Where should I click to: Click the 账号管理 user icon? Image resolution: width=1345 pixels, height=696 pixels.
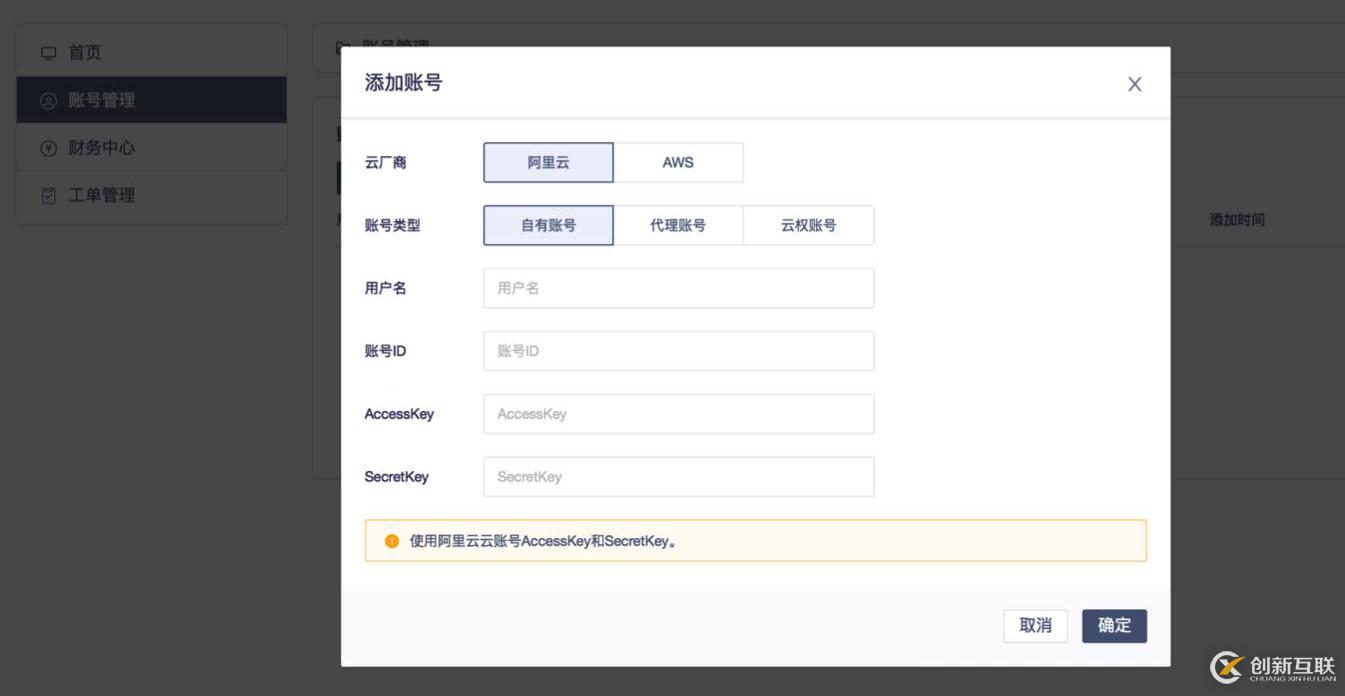pos(48,101)
